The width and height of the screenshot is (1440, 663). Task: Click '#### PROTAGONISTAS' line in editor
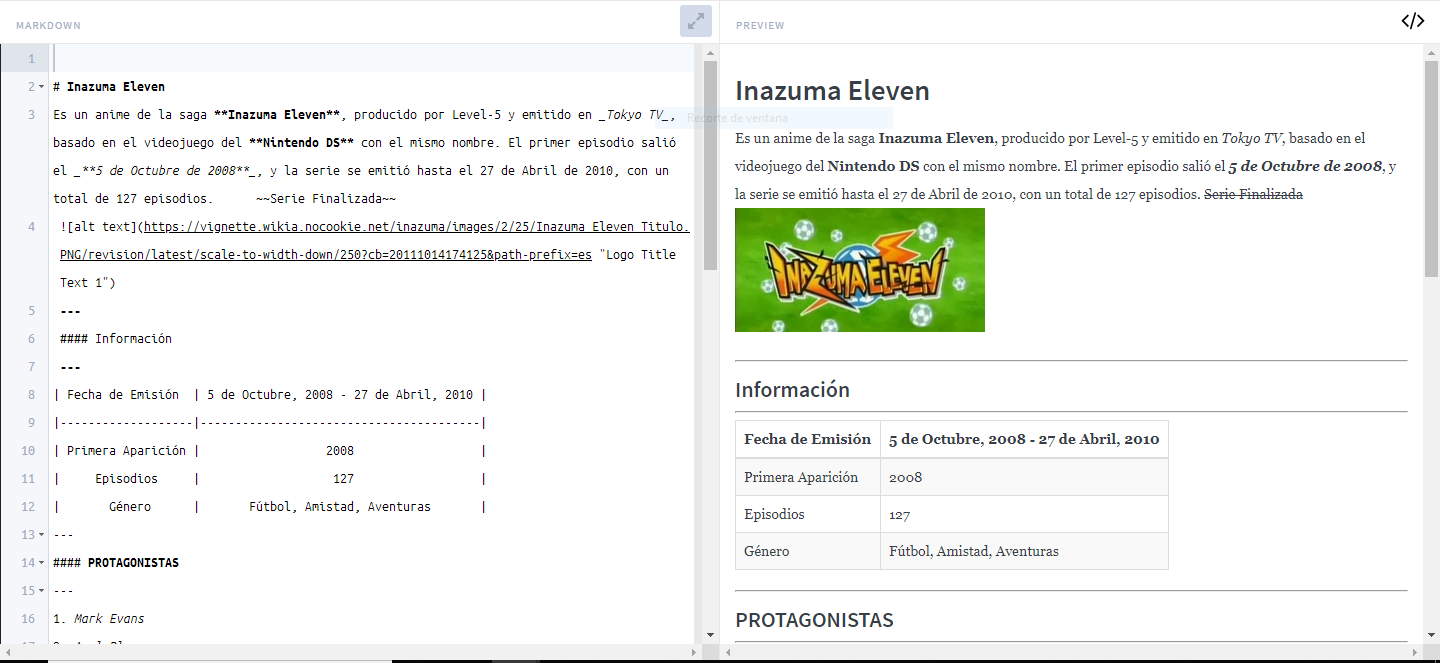click(x=116, y=563)
